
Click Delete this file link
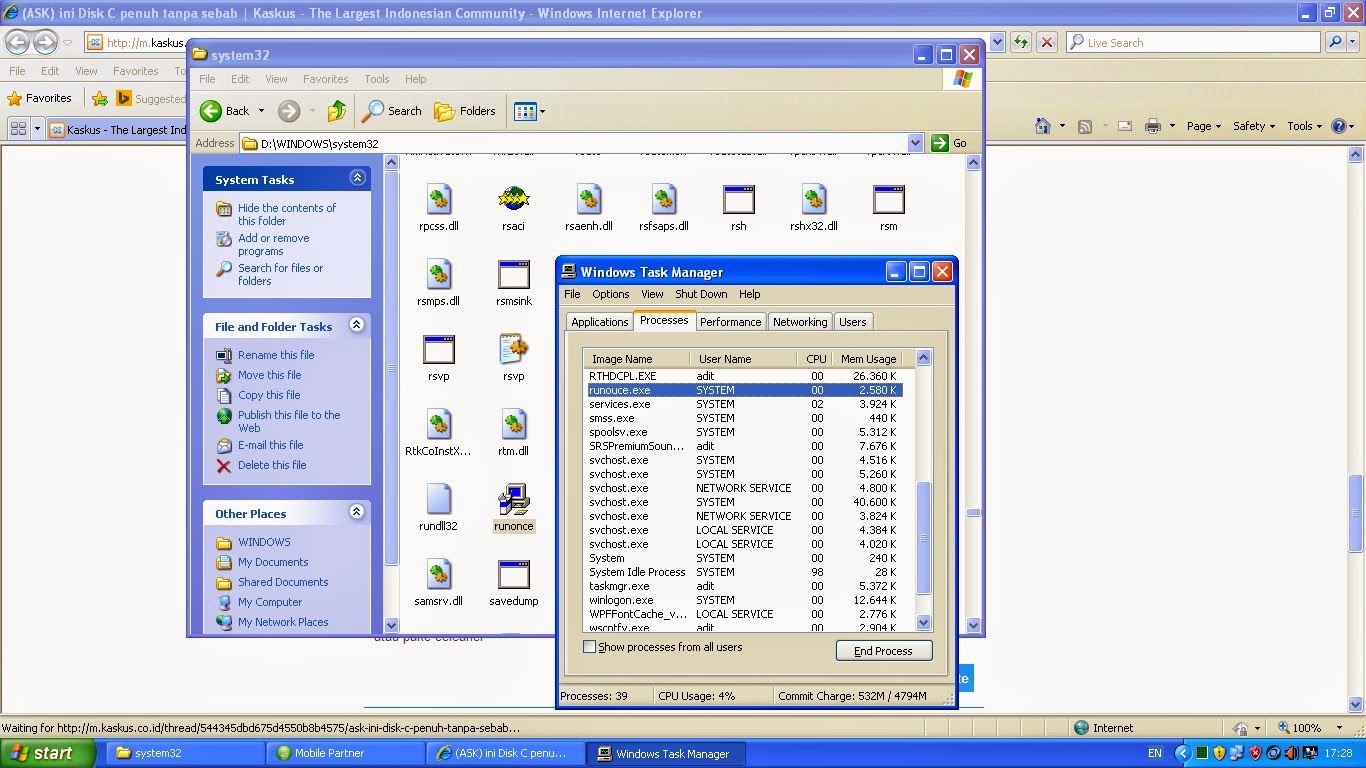point(272,465)
